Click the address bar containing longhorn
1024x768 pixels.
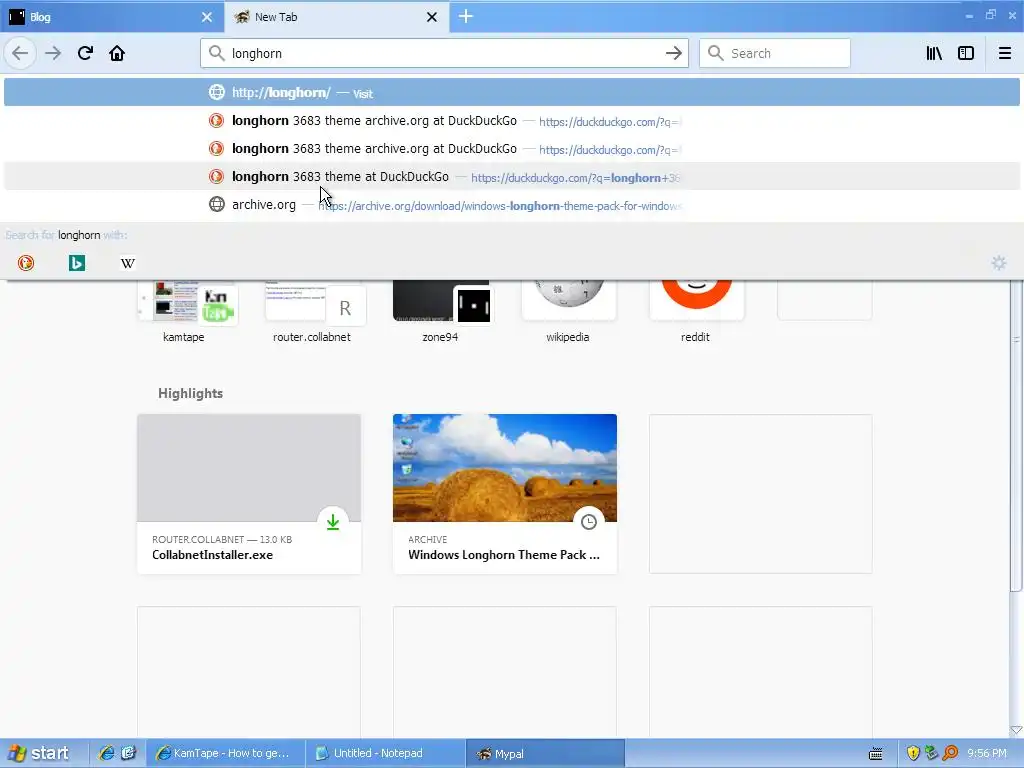(x=444, y=53)
